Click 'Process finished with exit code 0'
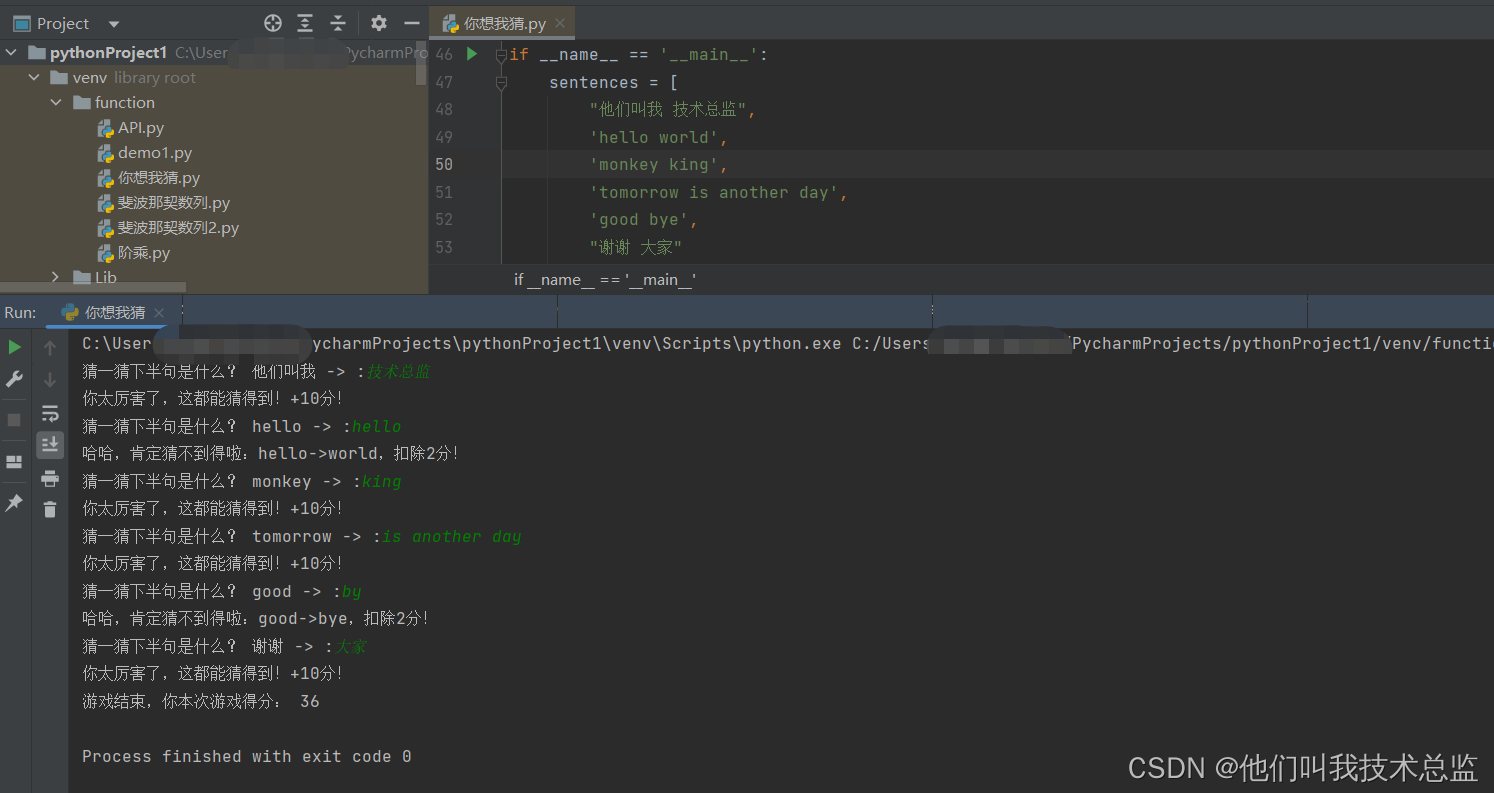The image size is (1494, 793). click(246, 757)
